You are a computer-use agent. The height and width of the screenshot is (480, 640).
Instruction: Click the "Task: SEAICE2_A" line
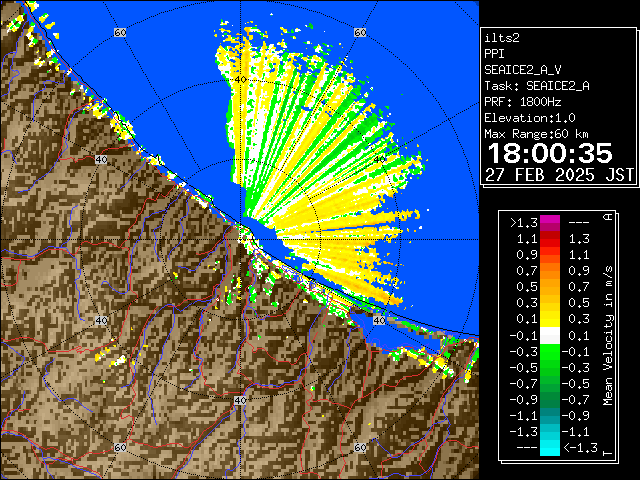pos(537,86)
